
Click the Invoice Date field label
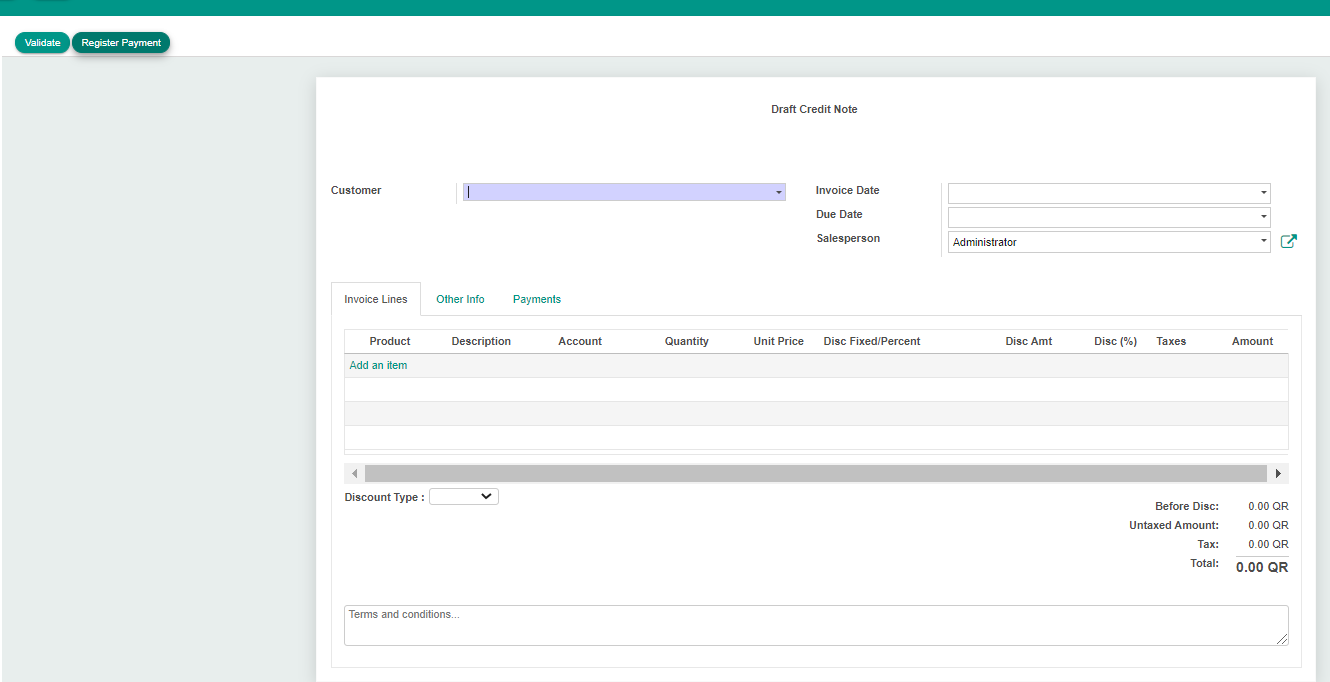[848, 190]
